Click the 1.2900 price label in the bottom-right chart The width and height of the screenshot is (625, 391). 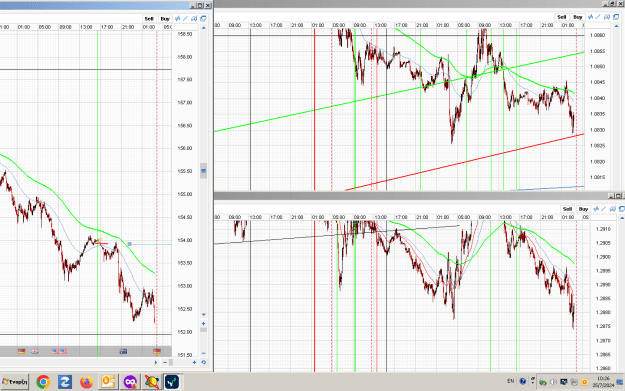pos(603,257)
